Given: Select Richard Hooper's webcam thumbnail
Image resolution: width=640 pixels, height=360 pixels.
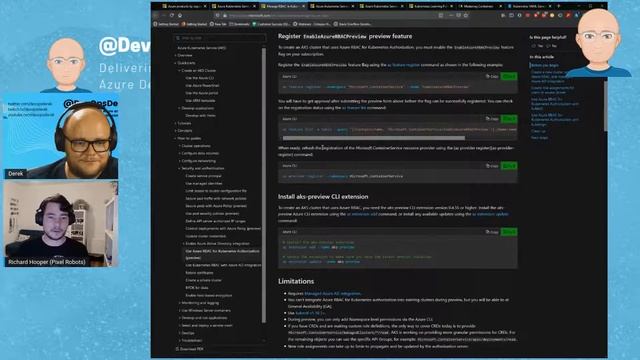Looking at the screenshot, I should click(61, 224).
